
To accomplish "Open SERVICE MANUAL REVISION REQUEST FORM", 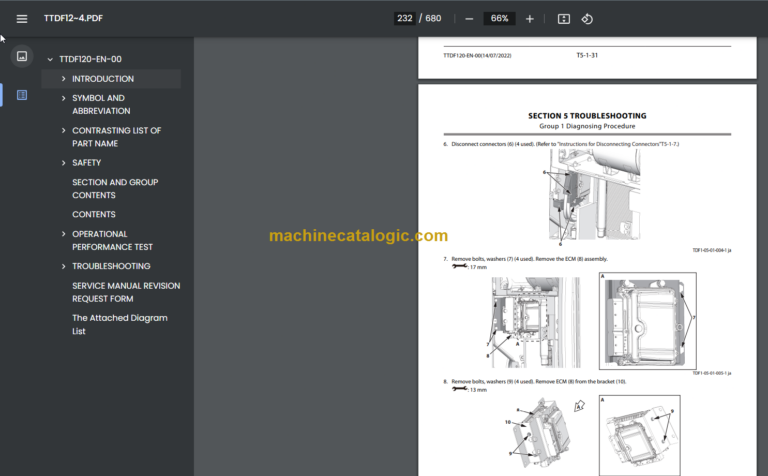I will 125,292.
